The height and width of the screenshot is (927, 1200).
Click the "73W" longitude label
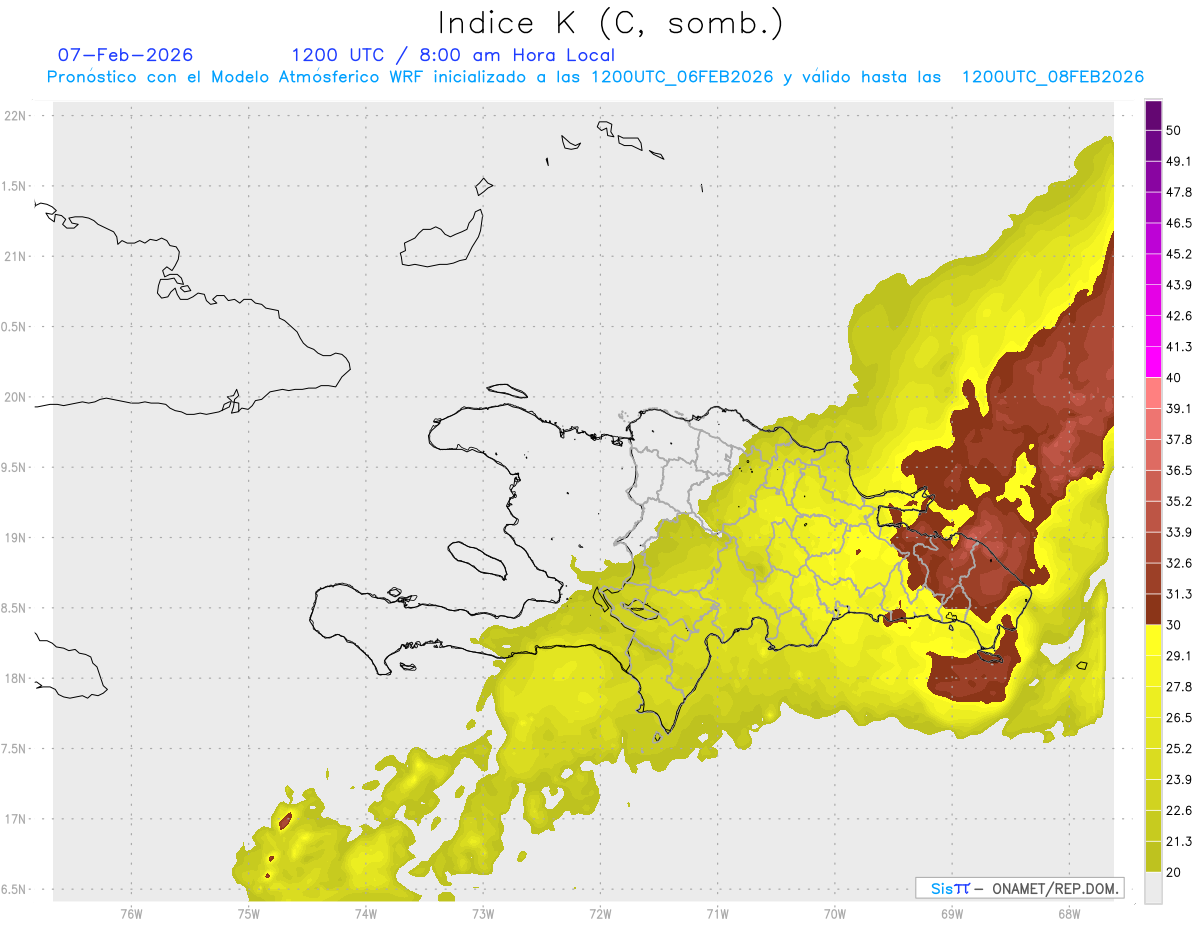click(483, 914)
